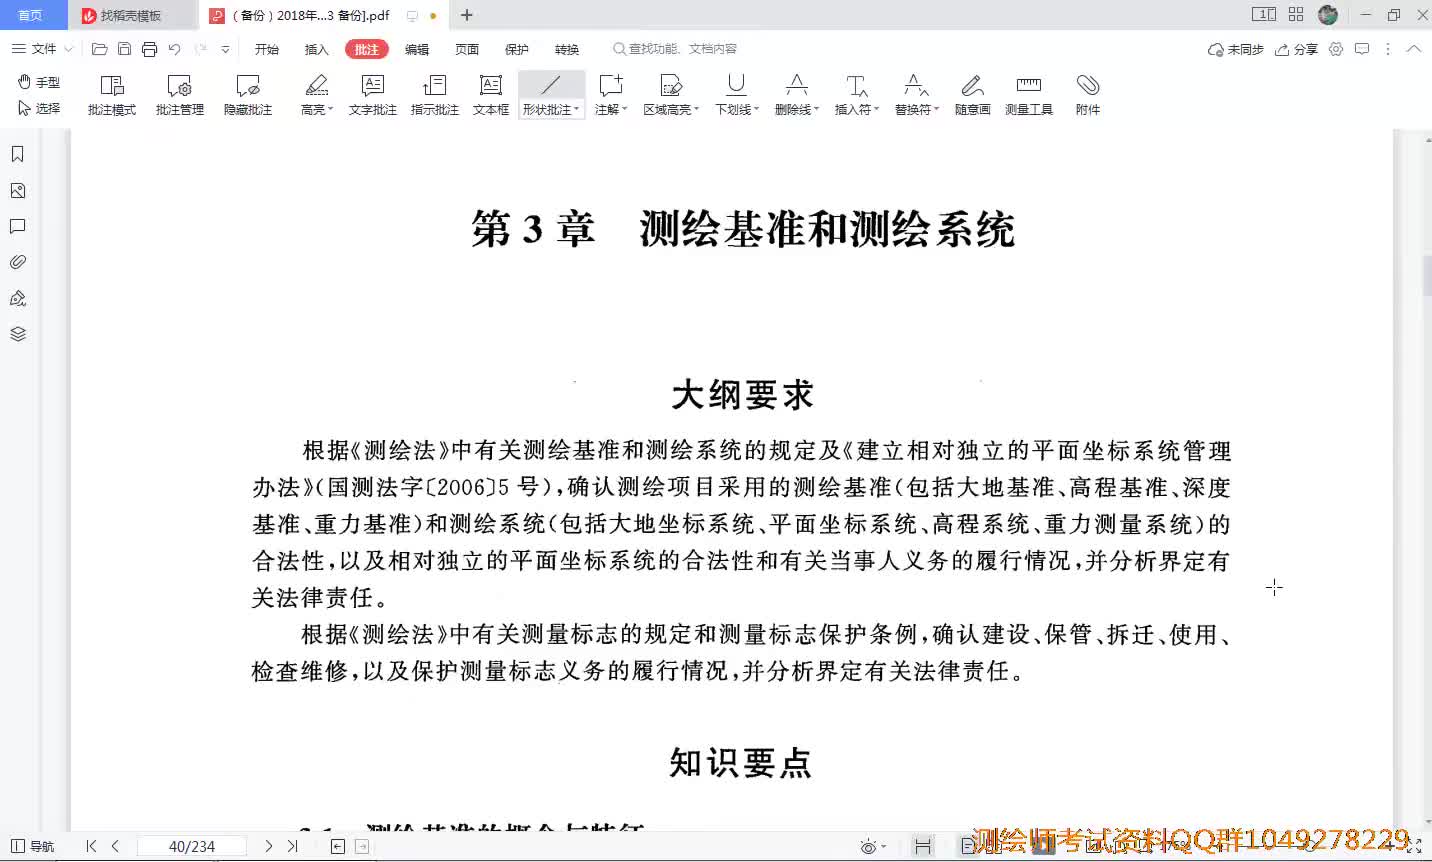Go to the next page arrow
The height and width of the screenshot is (862, 1432).
tap(268, 846)
